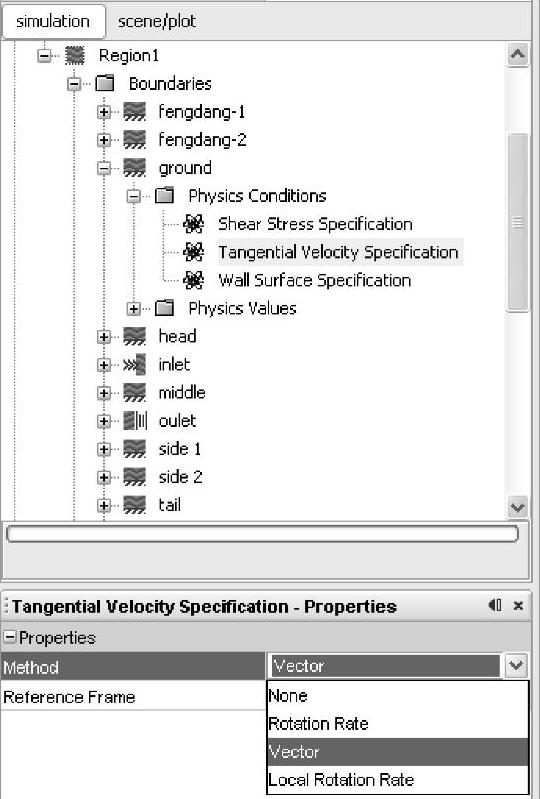The width and height of the screenshot is (540, 799).
Task: Click the properties panel pin icon
Action: [495, 605]
